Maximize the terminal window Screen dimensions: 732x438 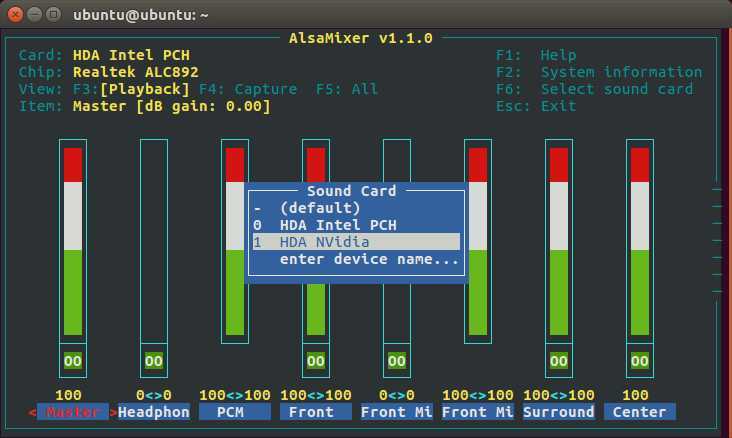point(54,14)
